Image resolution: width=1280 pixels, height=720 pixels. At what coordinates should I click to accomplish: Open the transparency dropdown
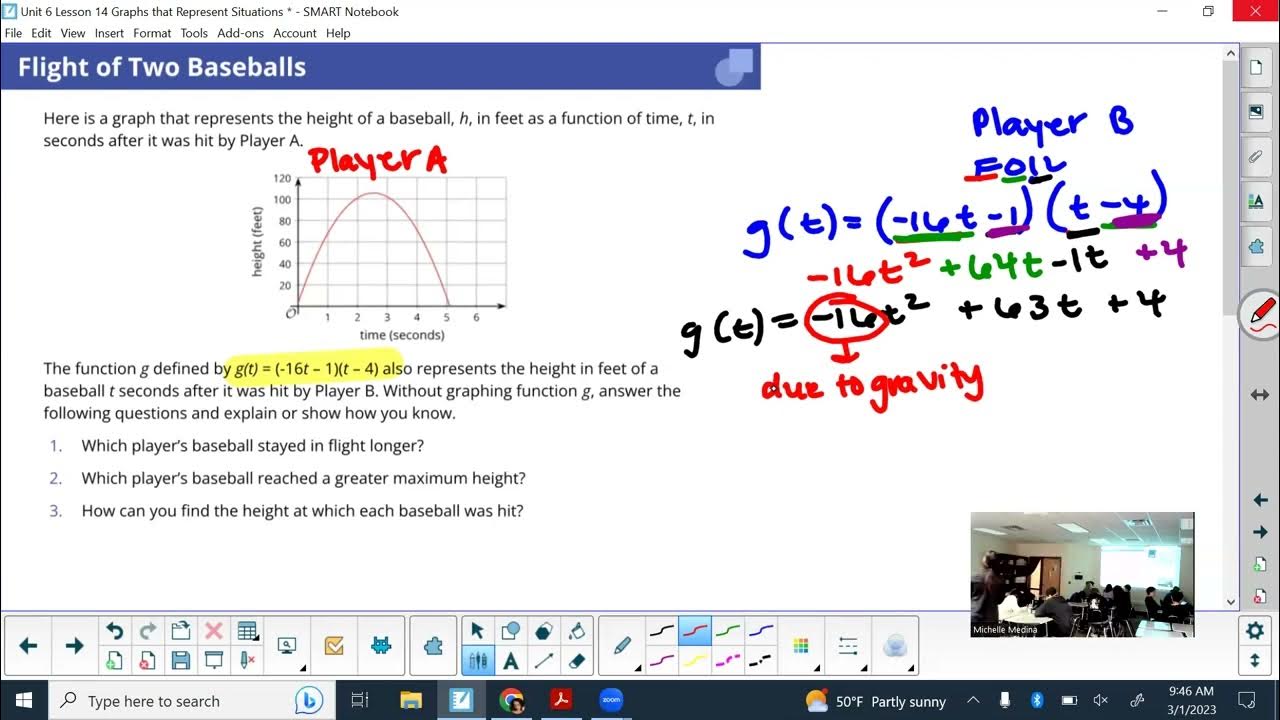[x=895, y=646]
